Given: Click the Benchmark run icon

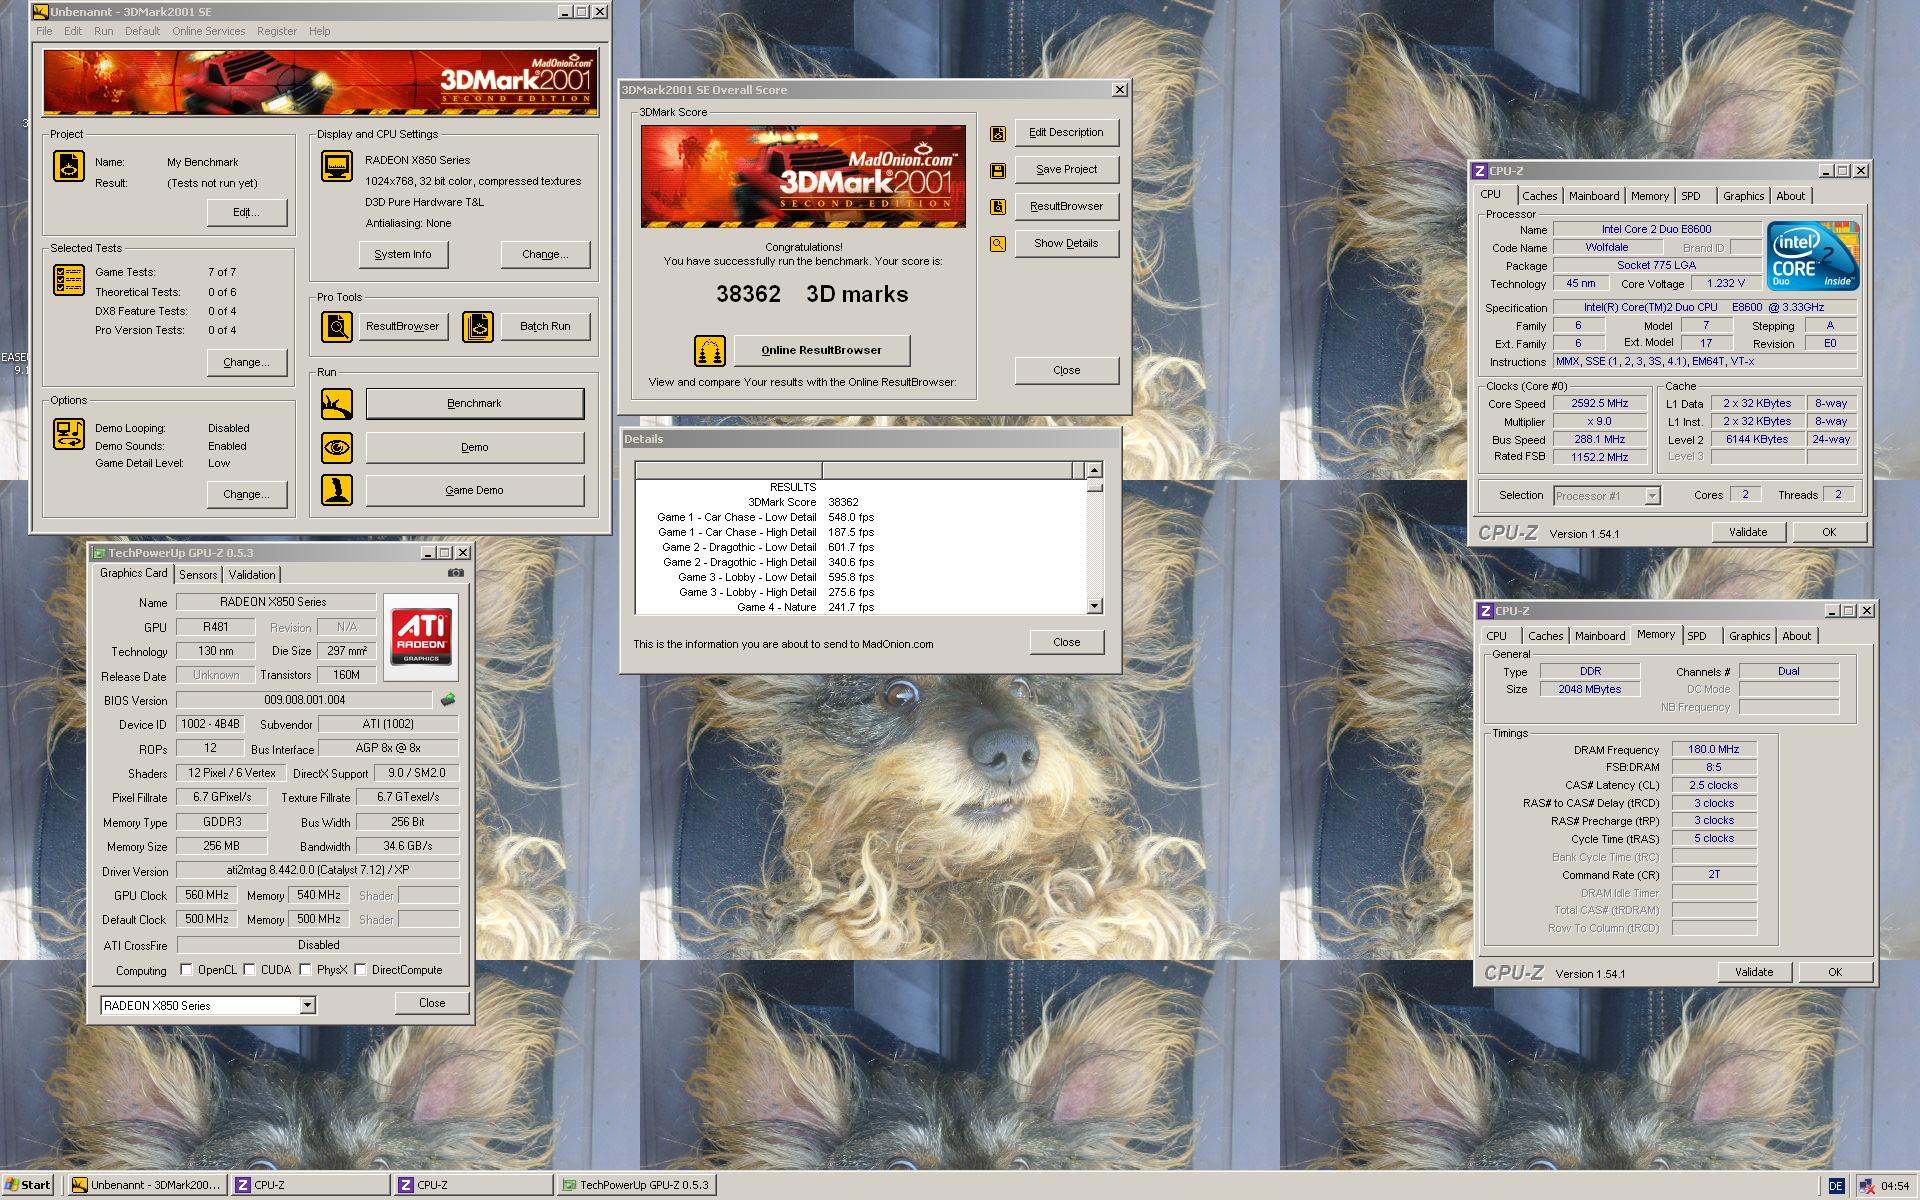Looking at the screenshot, I should coord(337,404).
